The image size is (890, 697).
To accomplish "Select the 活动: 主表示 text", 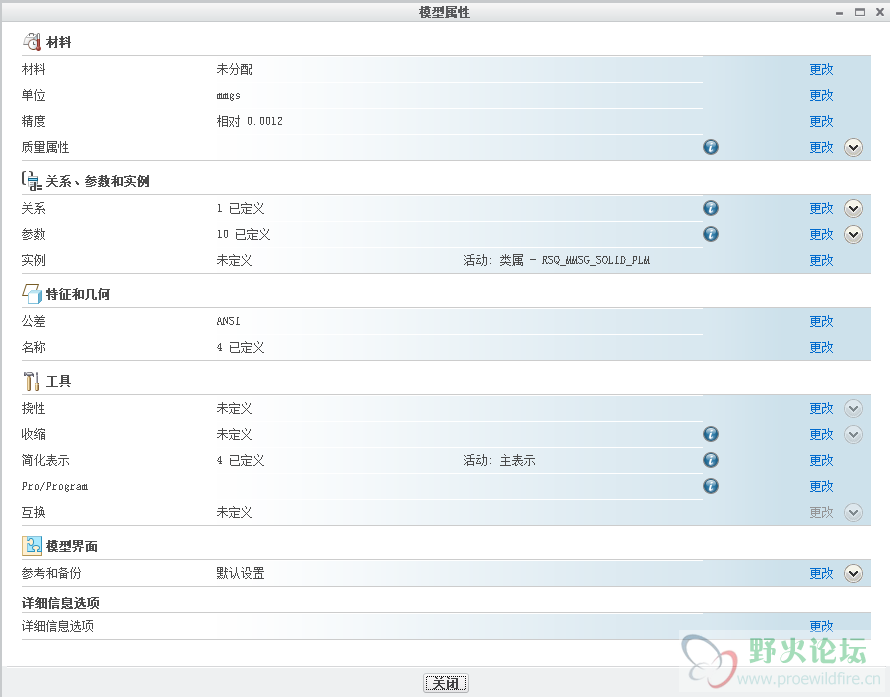I will tap(499, 460).
